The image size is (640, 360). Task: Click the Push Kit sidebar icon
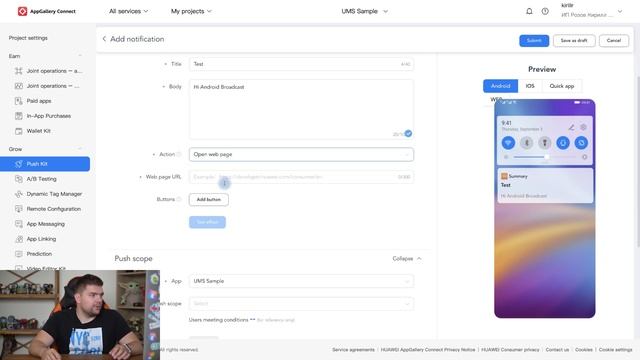[18, 164]
